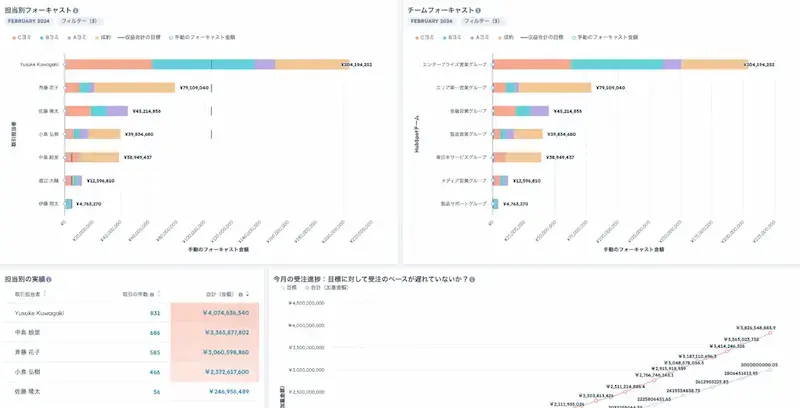Screen dimensions: 800x408
Task: Open フィルター (3) in チームフォーキャスト panel
Action: (x=483, y=21)
